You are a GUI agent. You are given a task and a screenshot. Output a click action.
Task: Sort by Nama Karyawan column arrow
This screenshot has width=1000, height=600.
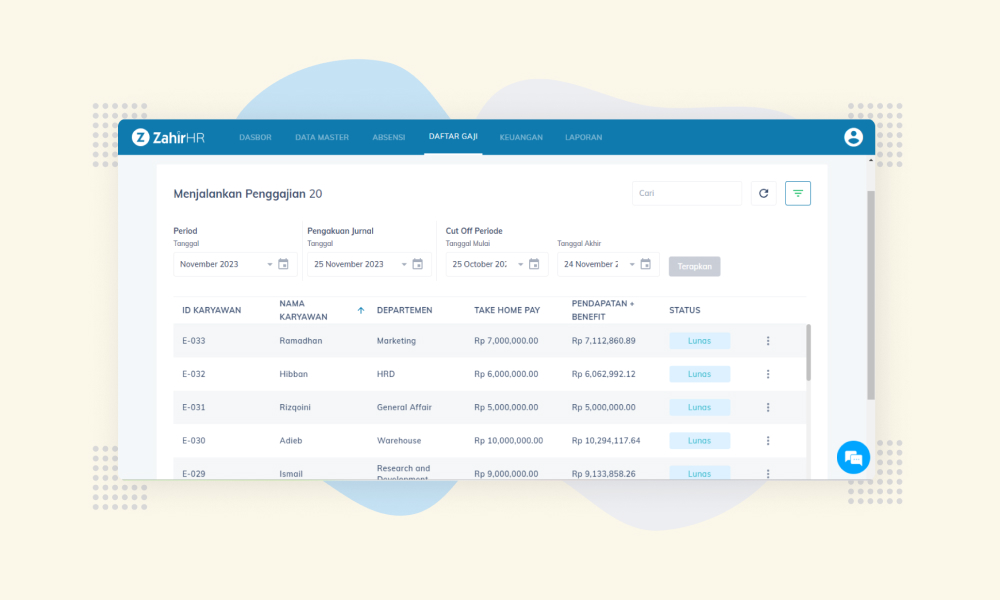tap(361, 311)
